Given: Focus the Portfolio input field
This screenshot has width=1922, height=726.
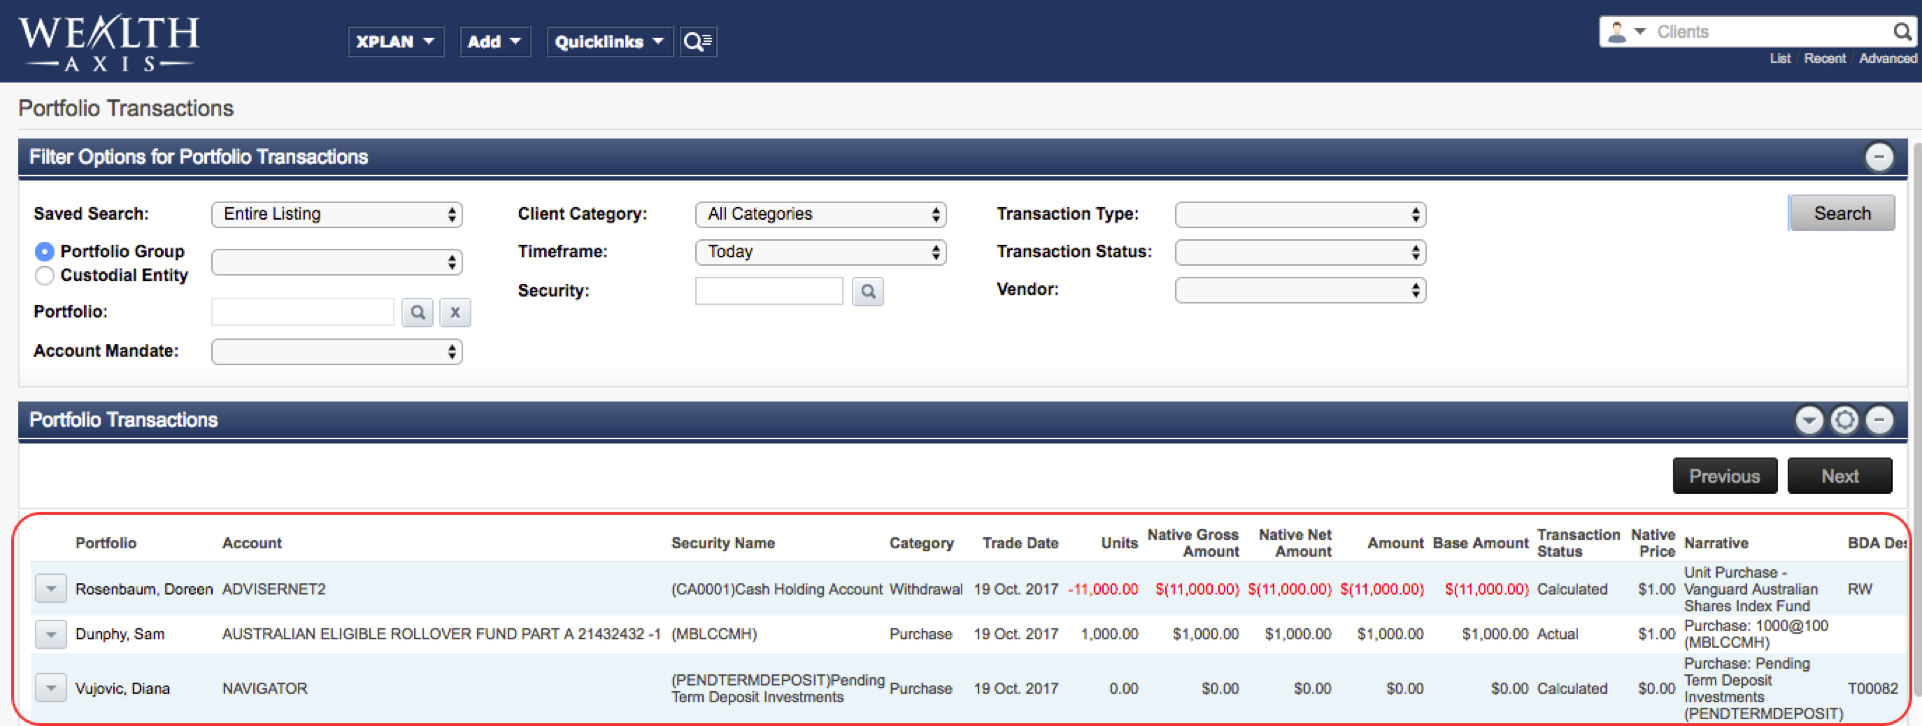Looking at the screenshot, I should pyautogui.click(x=303, y=312).
